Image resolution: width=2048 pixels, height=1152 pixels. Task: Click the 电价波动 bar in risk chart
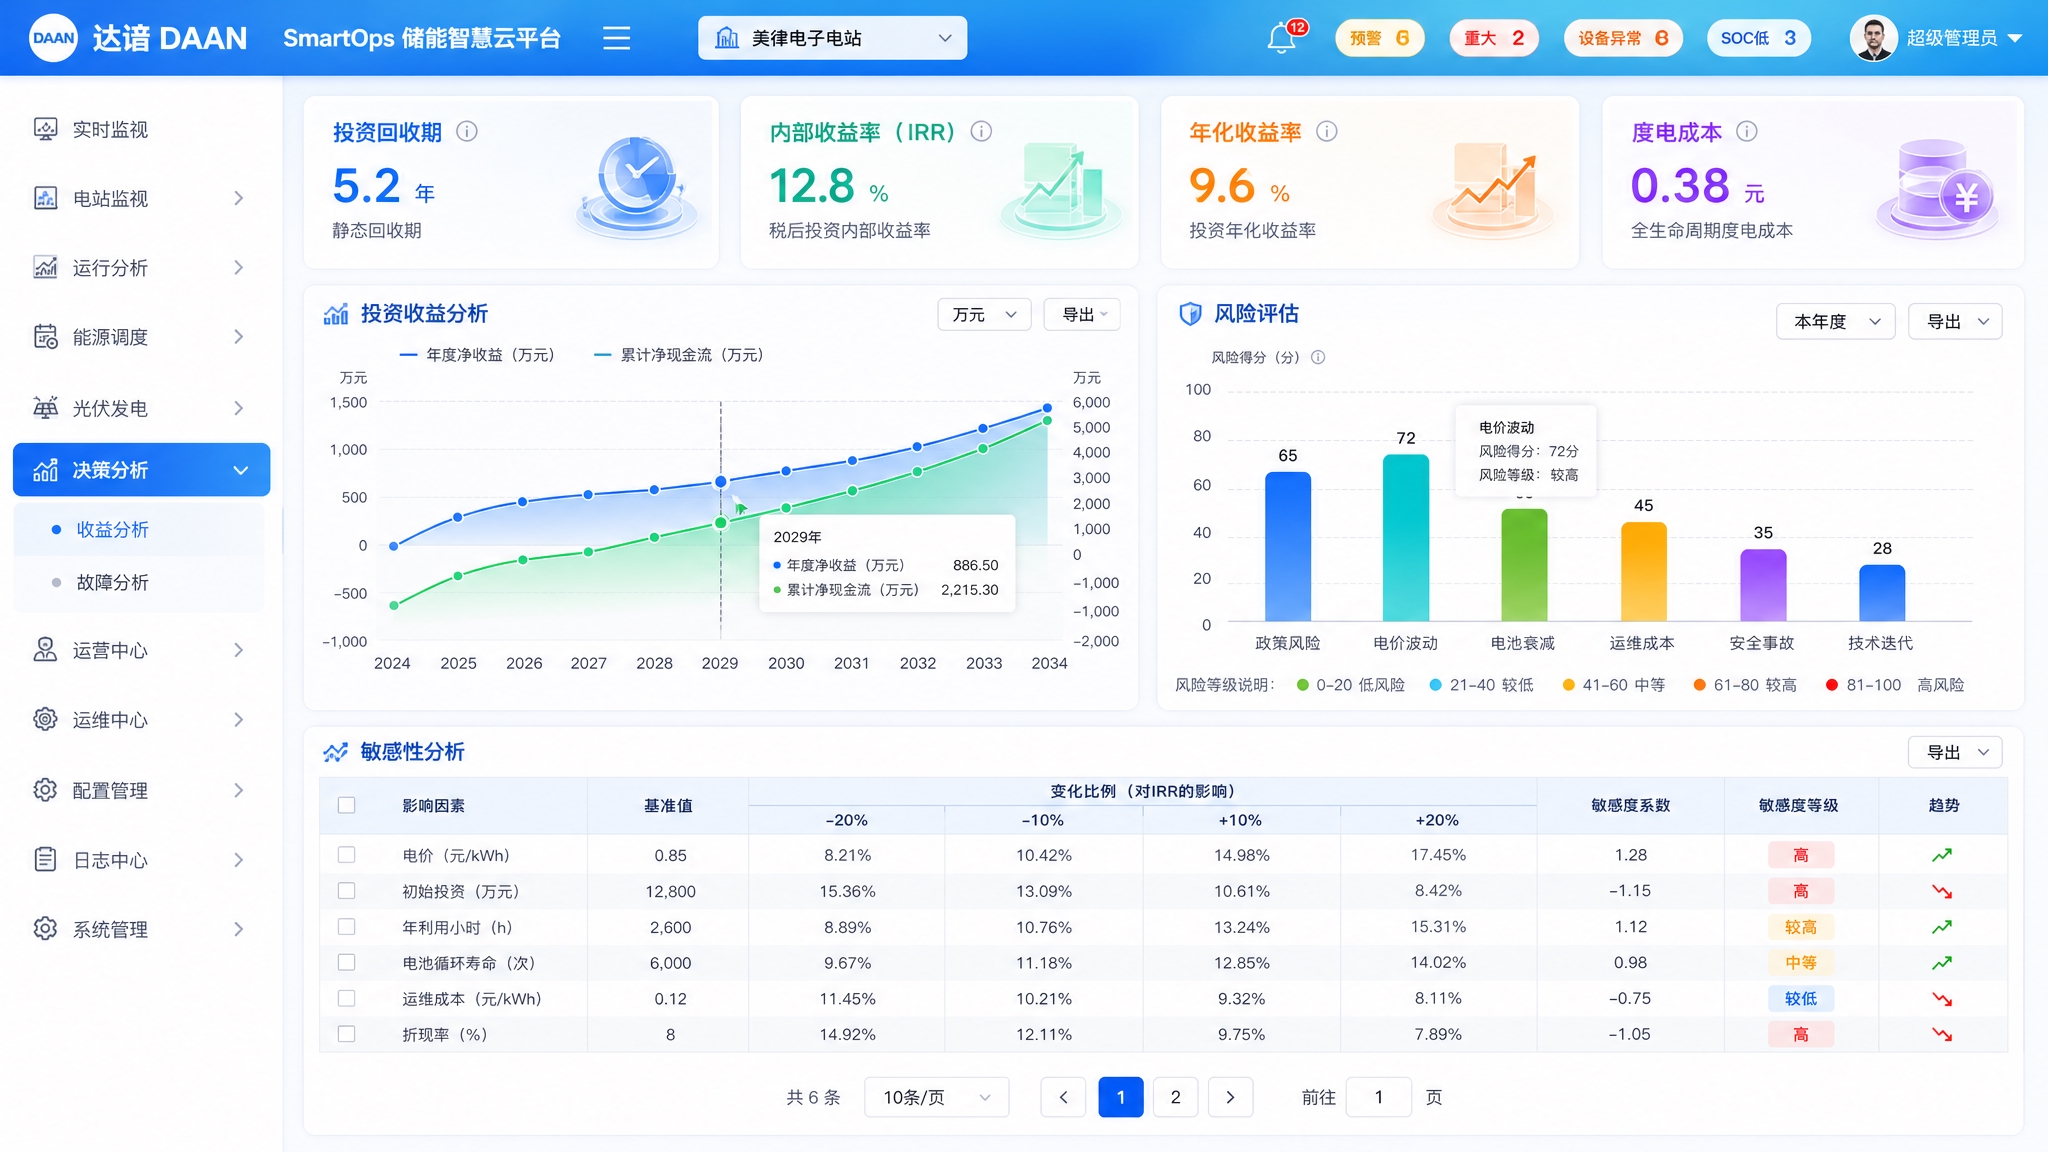click(x=1405, y=537)
